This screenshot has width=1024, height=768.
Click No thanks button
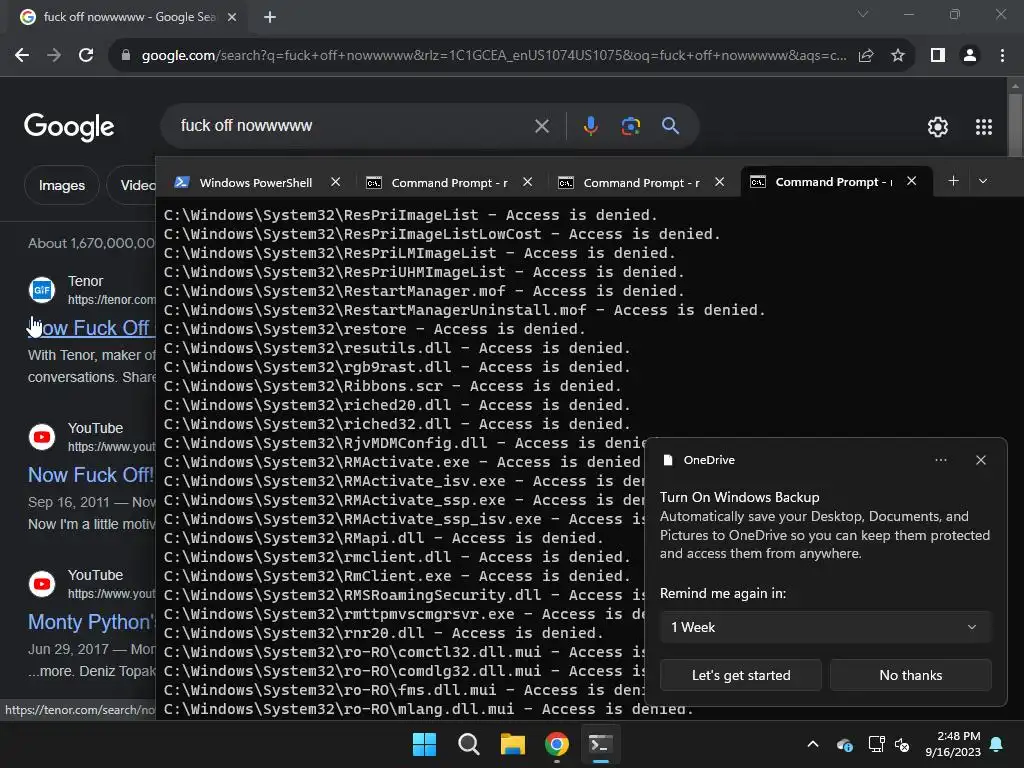[910, 675]
